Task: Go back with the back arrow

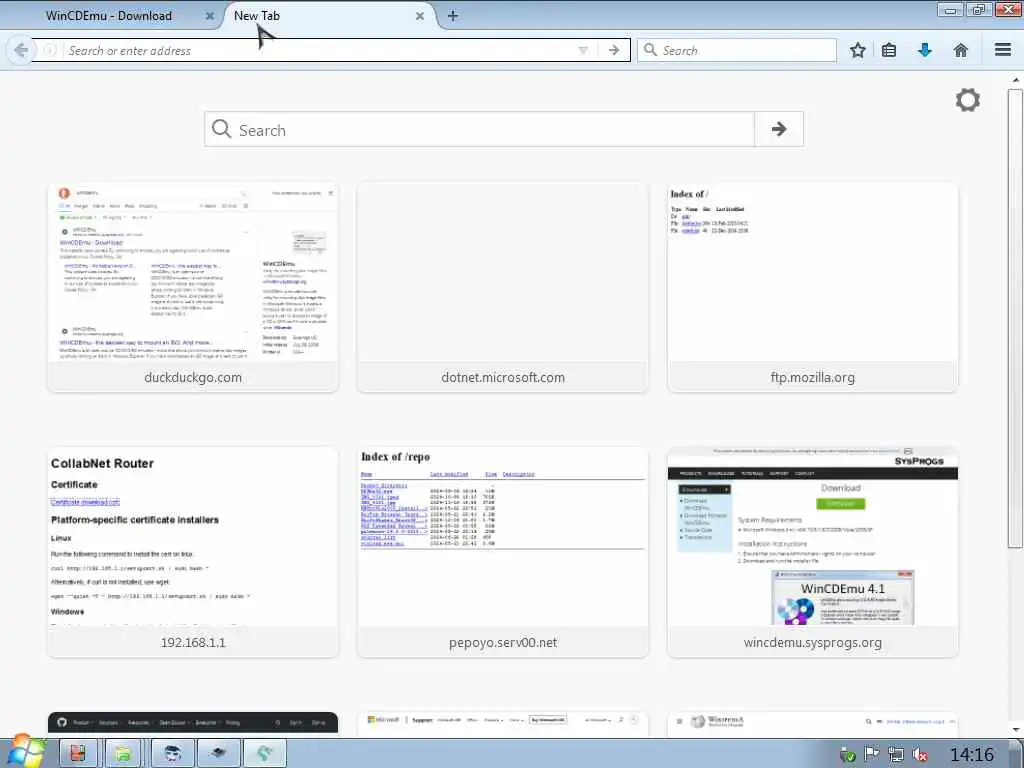Action: (20, 50)
